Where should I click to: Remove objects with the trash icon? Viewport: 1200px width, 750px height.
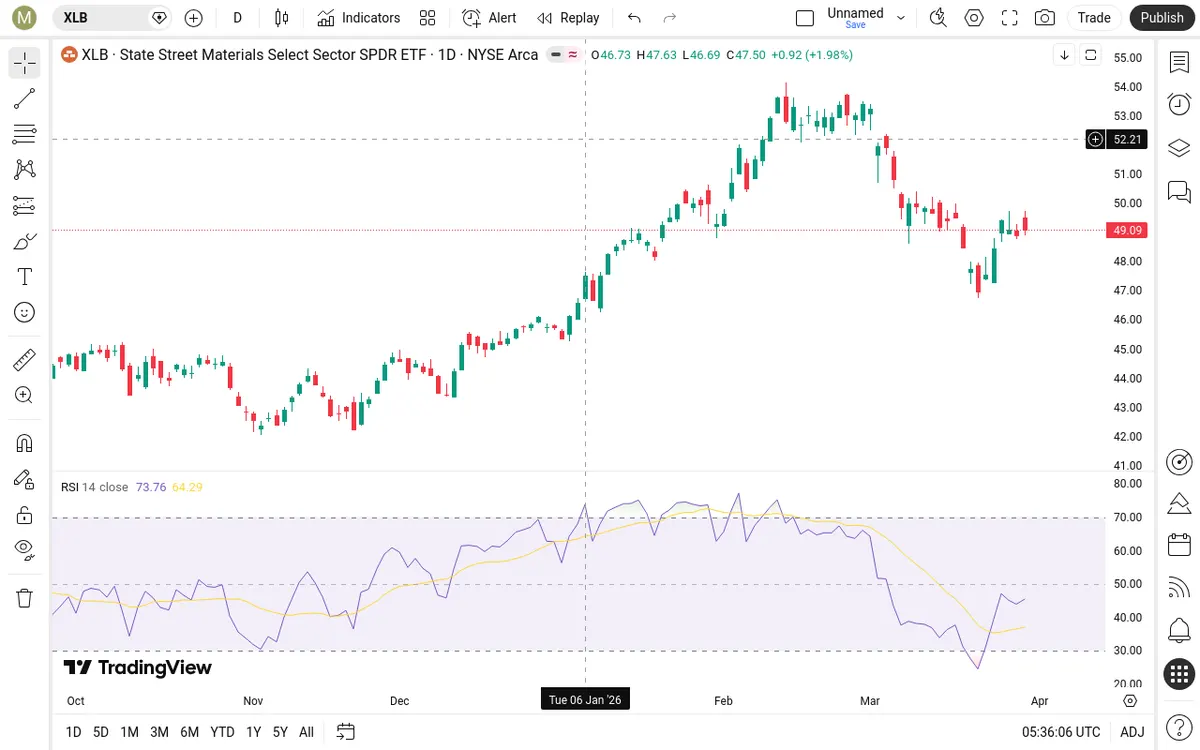[25, 598]
